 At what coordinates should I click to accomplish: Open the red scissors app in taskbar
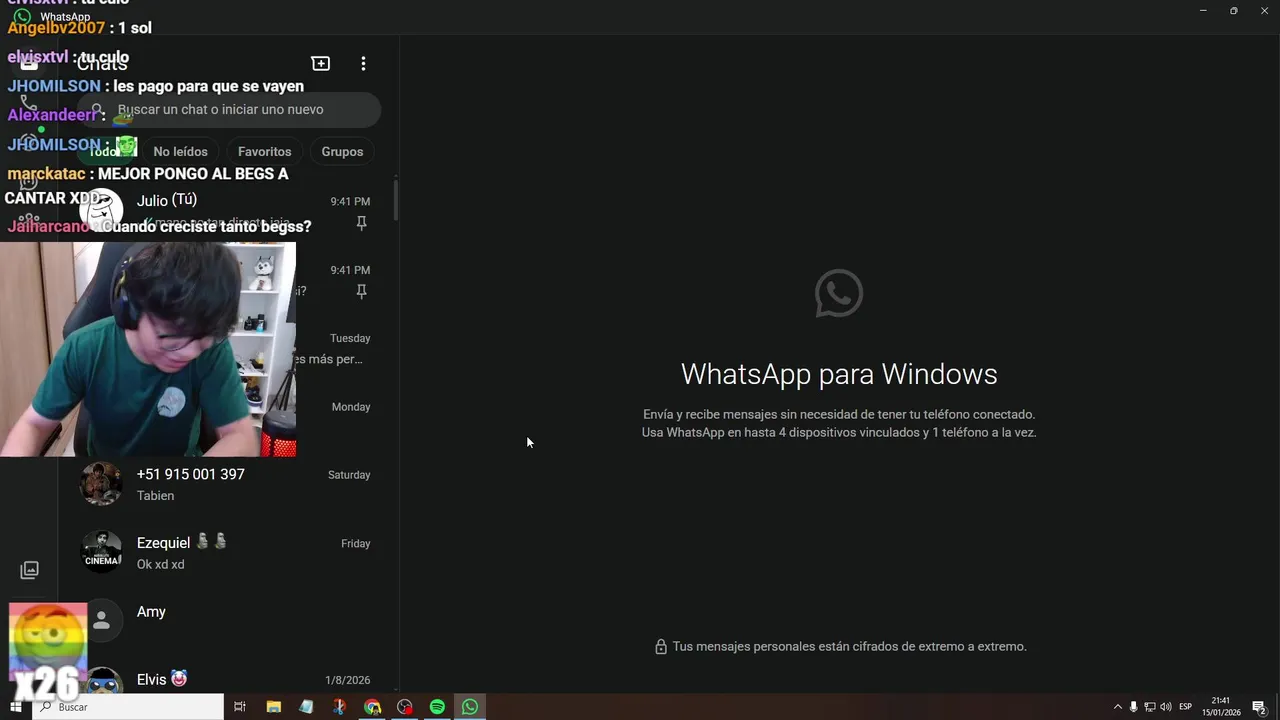[339, 707]
